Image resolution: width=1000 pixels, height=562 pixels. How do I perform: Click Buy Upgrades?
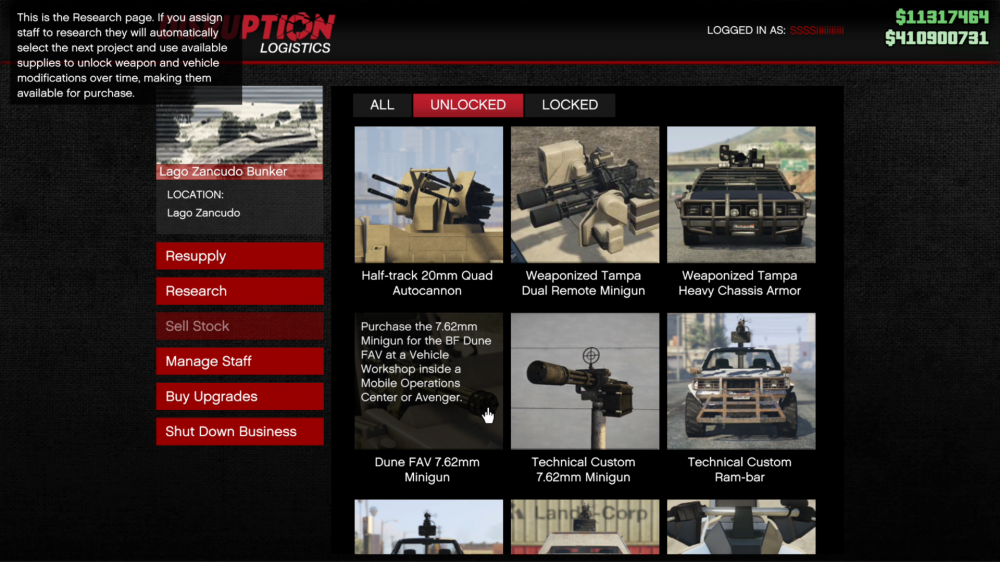click(240, 396)
